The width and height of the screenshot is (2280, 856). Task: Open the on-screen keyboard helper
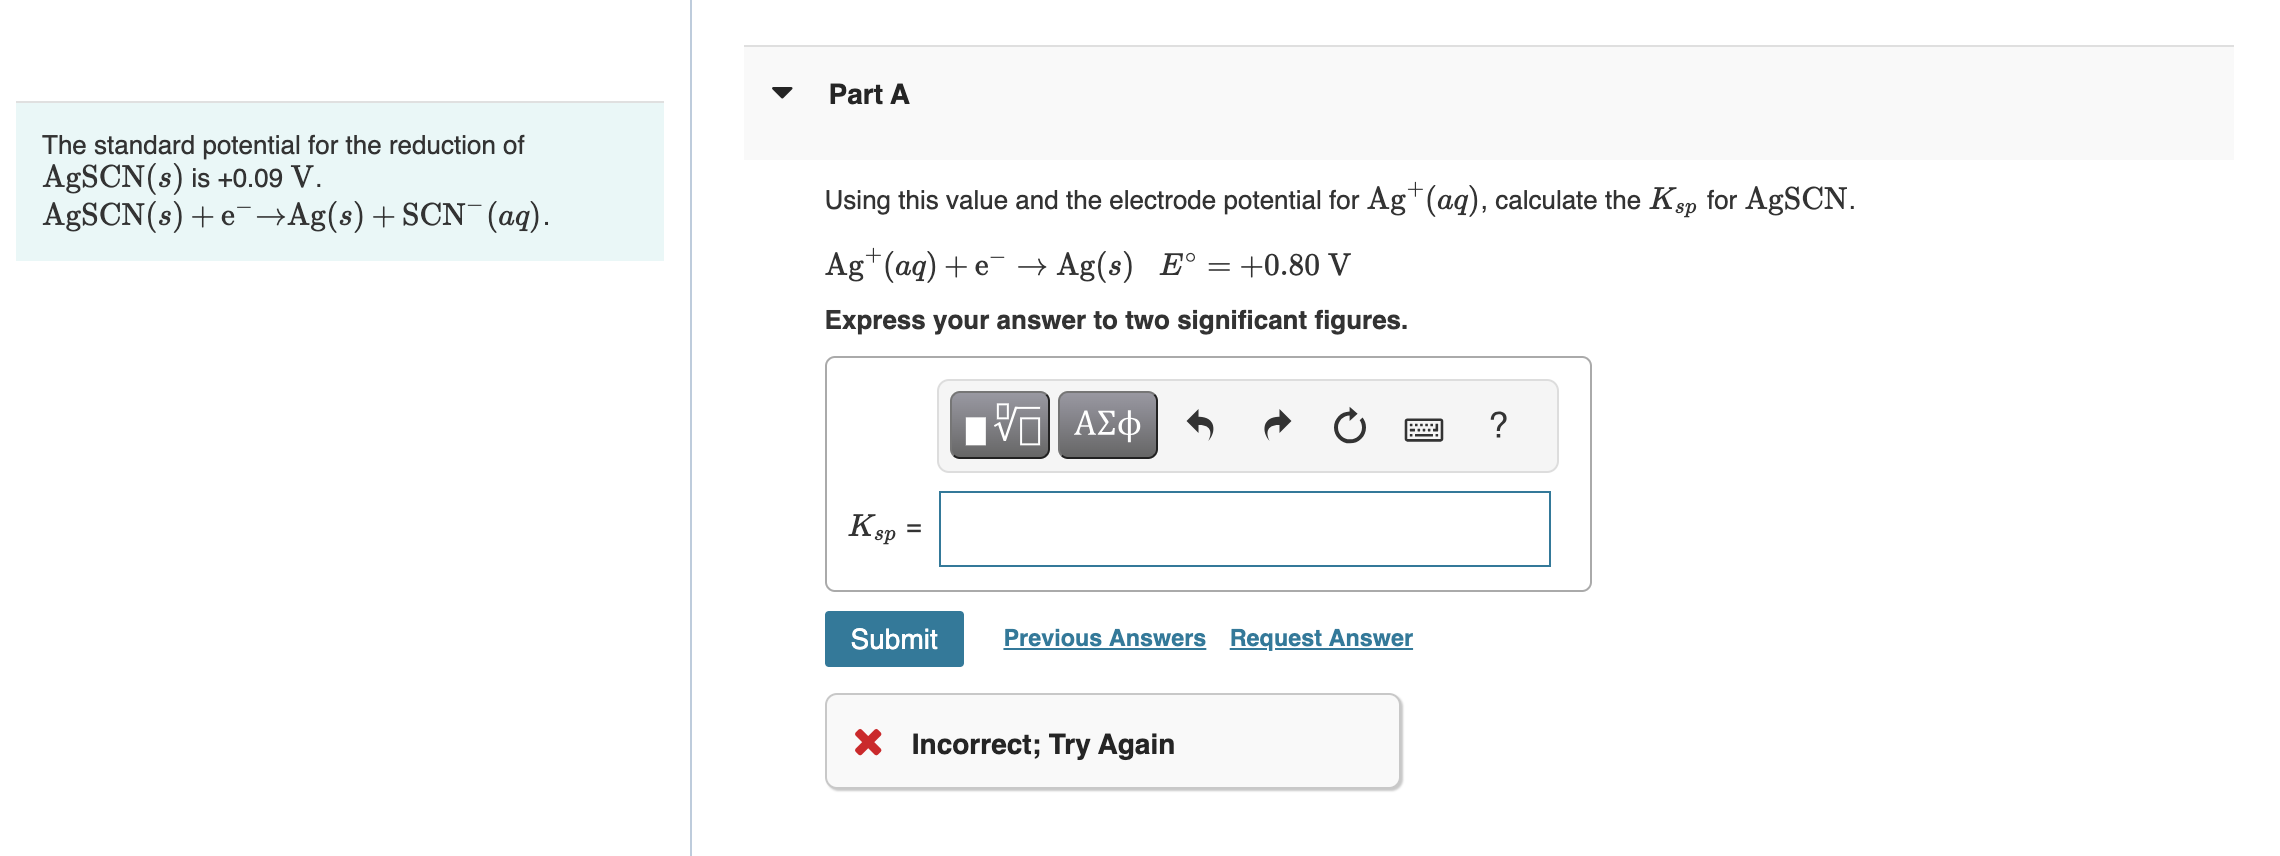[x=1422, y=425]
